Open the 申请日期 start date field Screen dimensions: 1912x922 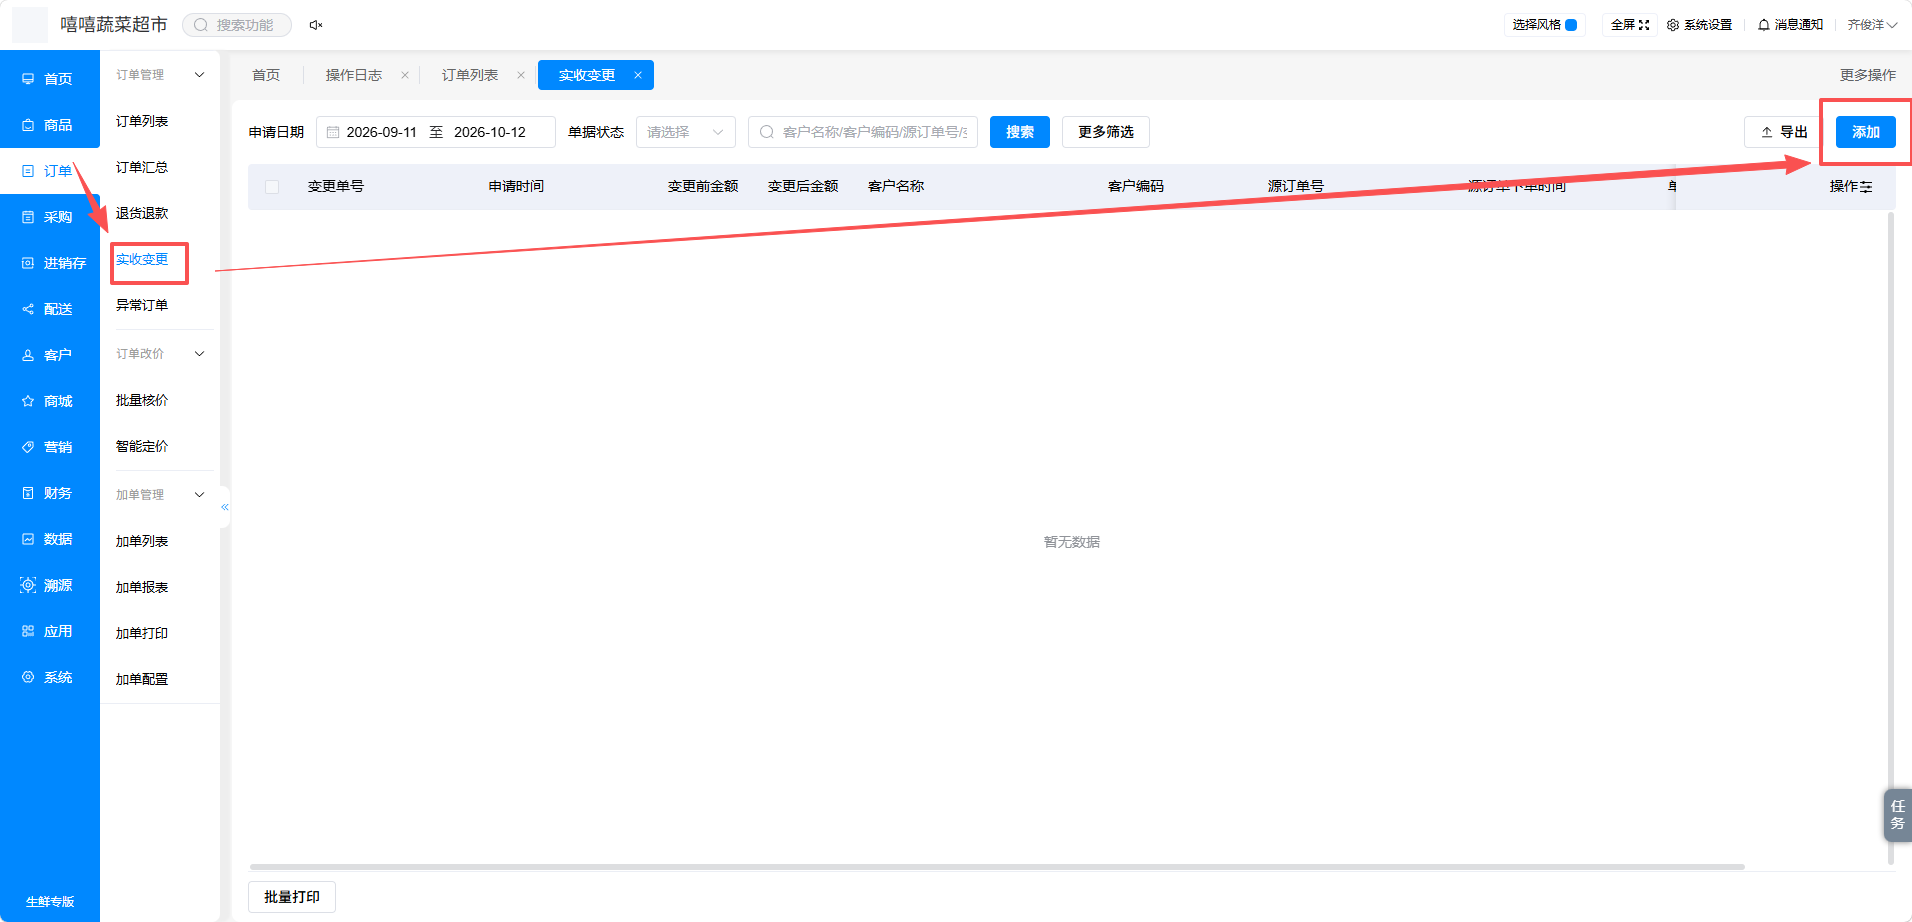381,132
